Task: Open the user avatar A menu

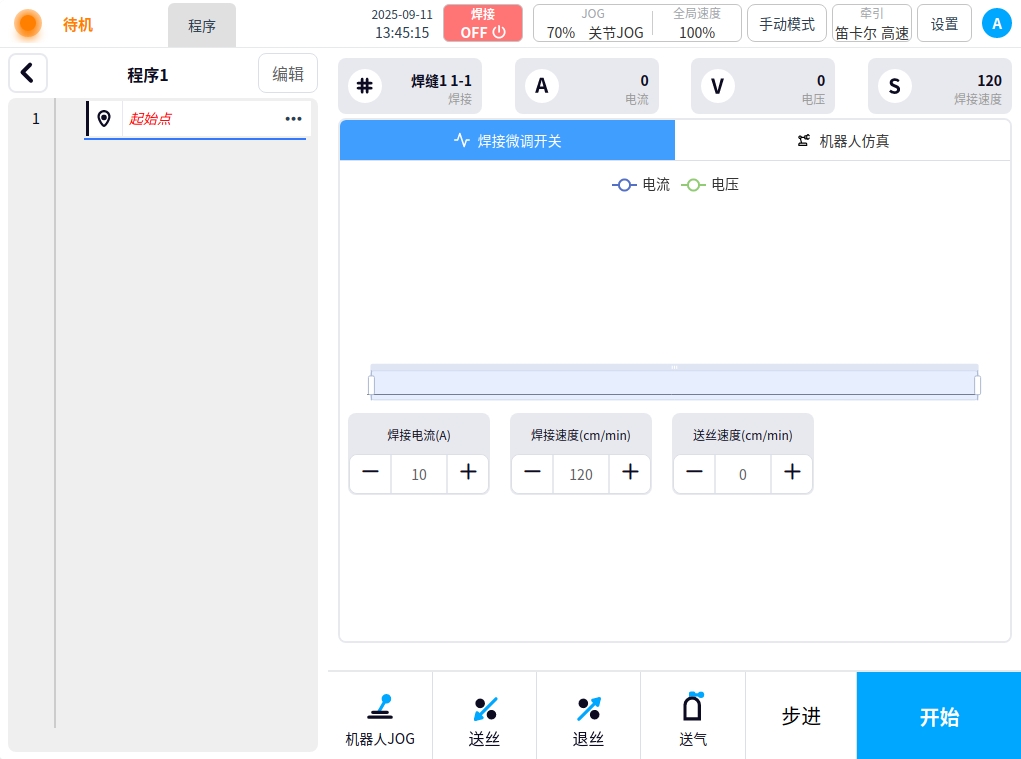Action: tap(996, 24)
